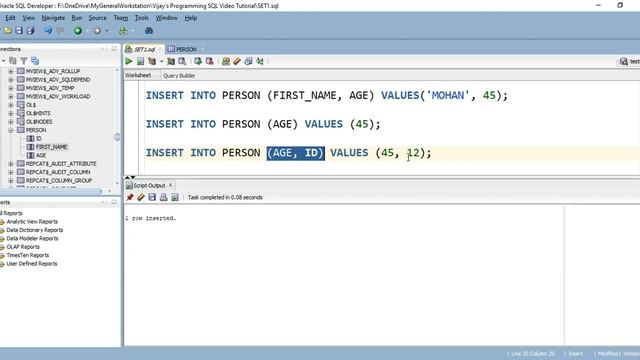This screenshot has height=360, width=640.
Task: Click the SQL Worksheet connection icon in main toolbar
Action: 122,31
